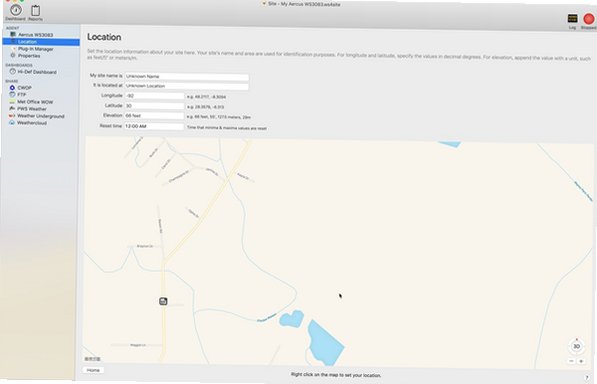Select the Aercus WS3083 agent icon
597x384 pixels.
tap(13, 34)
